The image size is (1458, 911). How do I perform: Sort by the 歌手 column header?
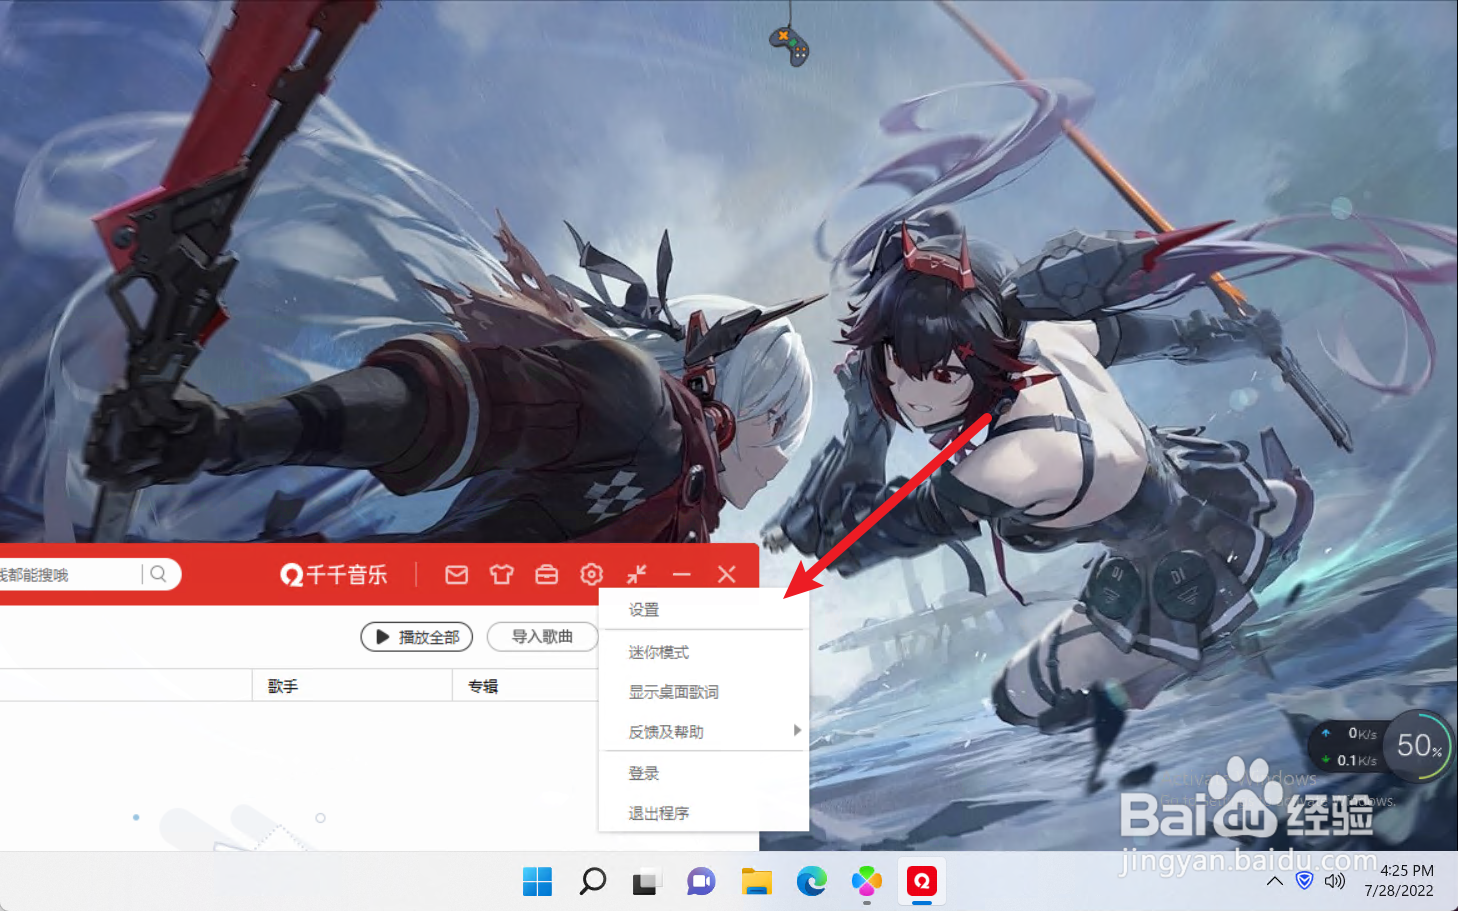pyautogui.click(x=352, y=686)
